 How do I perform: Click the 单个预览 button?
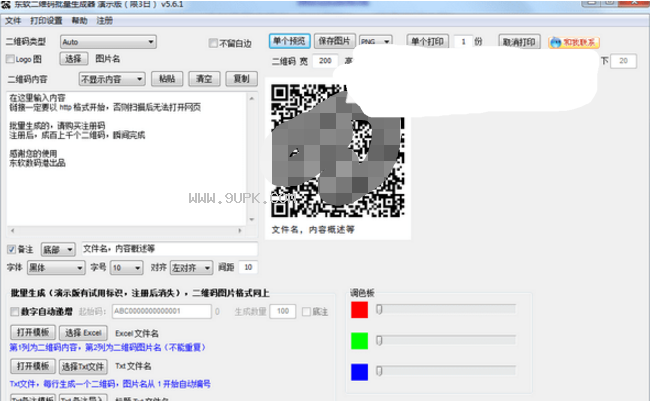click(289, 41)
